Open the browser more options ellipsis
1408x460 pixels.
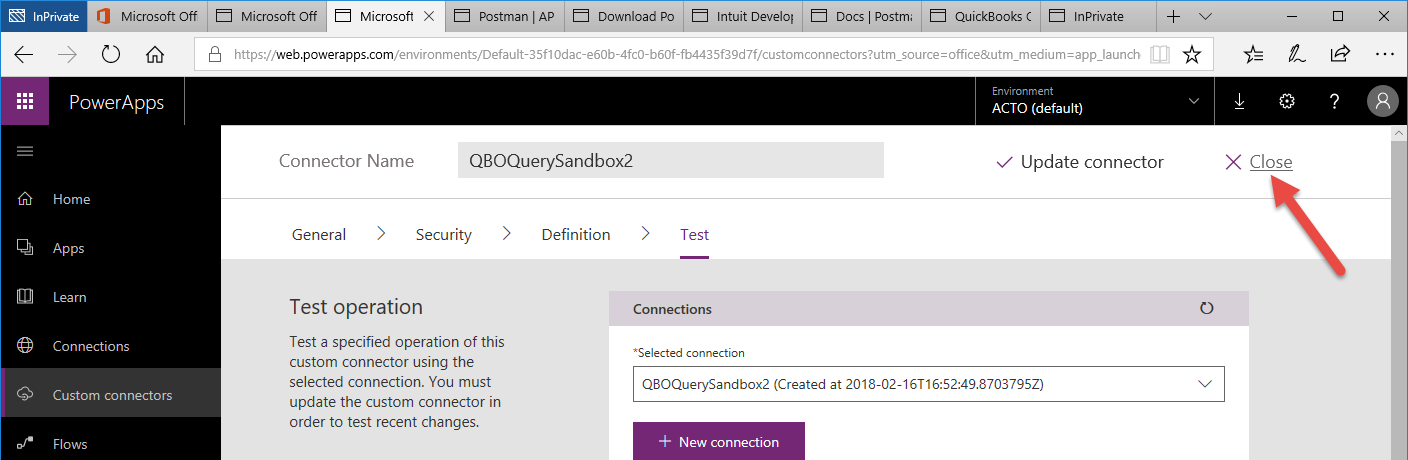point(1384,55)
